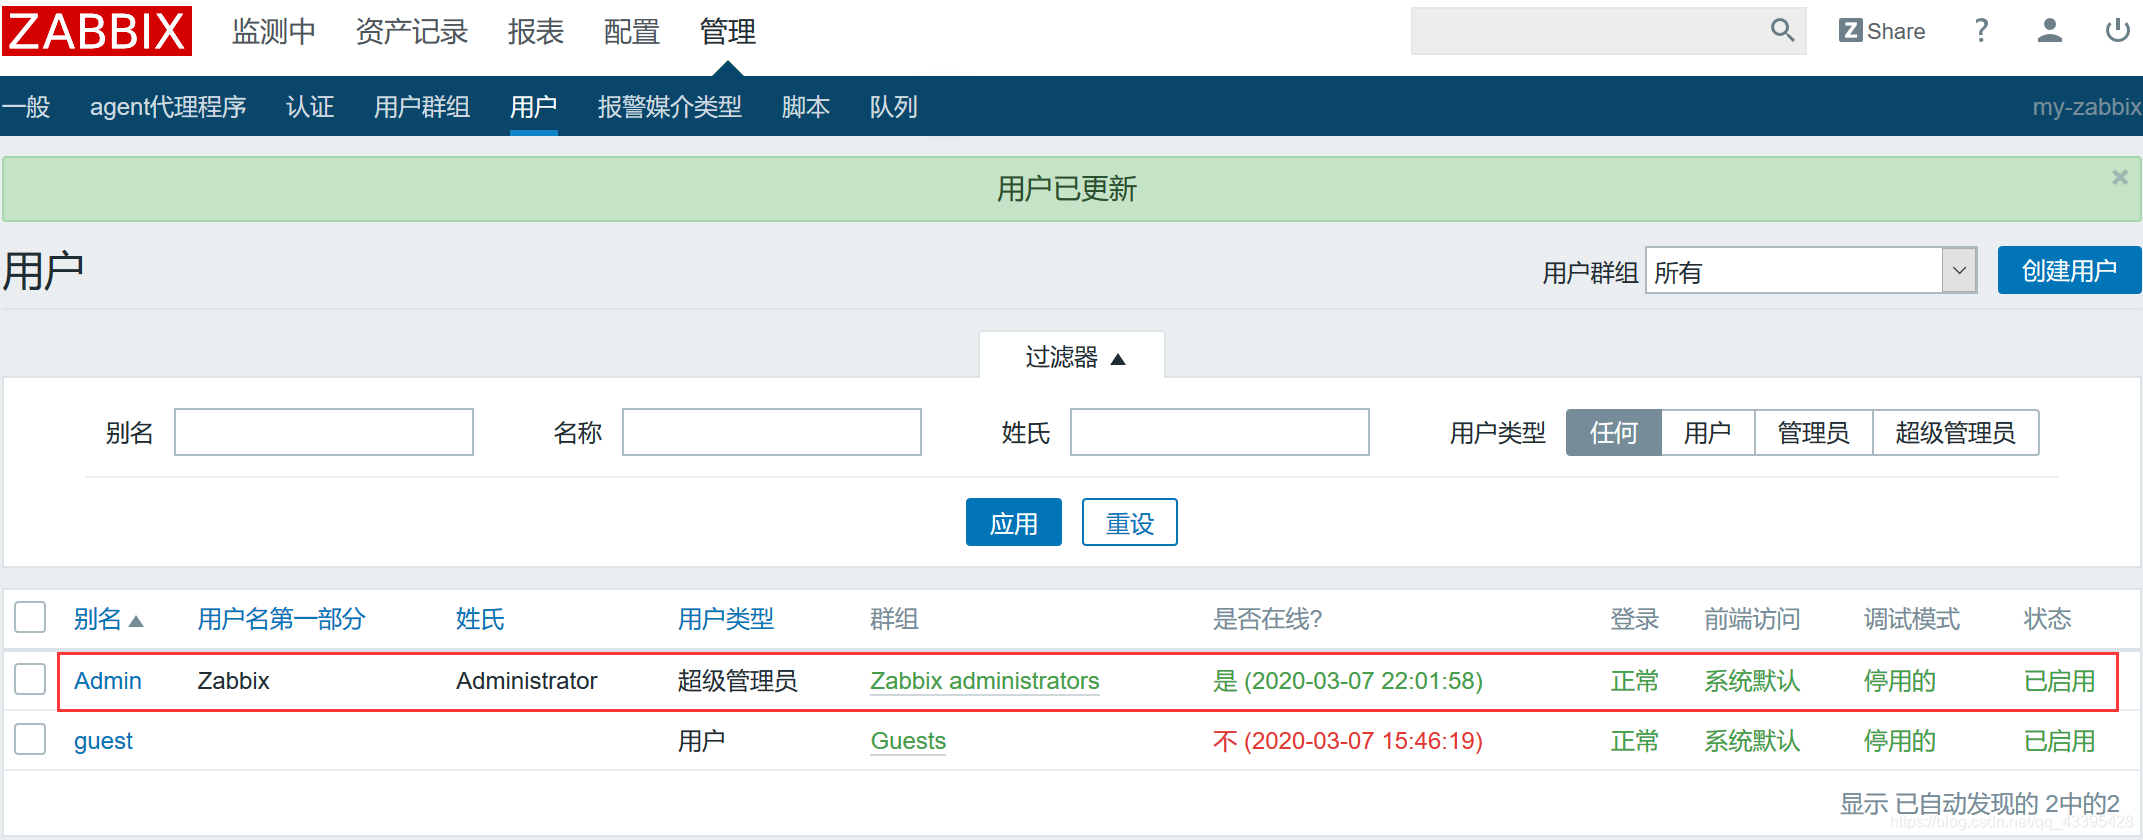Image resolution: width=2143 pixels, height=840 pixels.
Task: Open Zabbix administrators group link
Action: (985, 681)
